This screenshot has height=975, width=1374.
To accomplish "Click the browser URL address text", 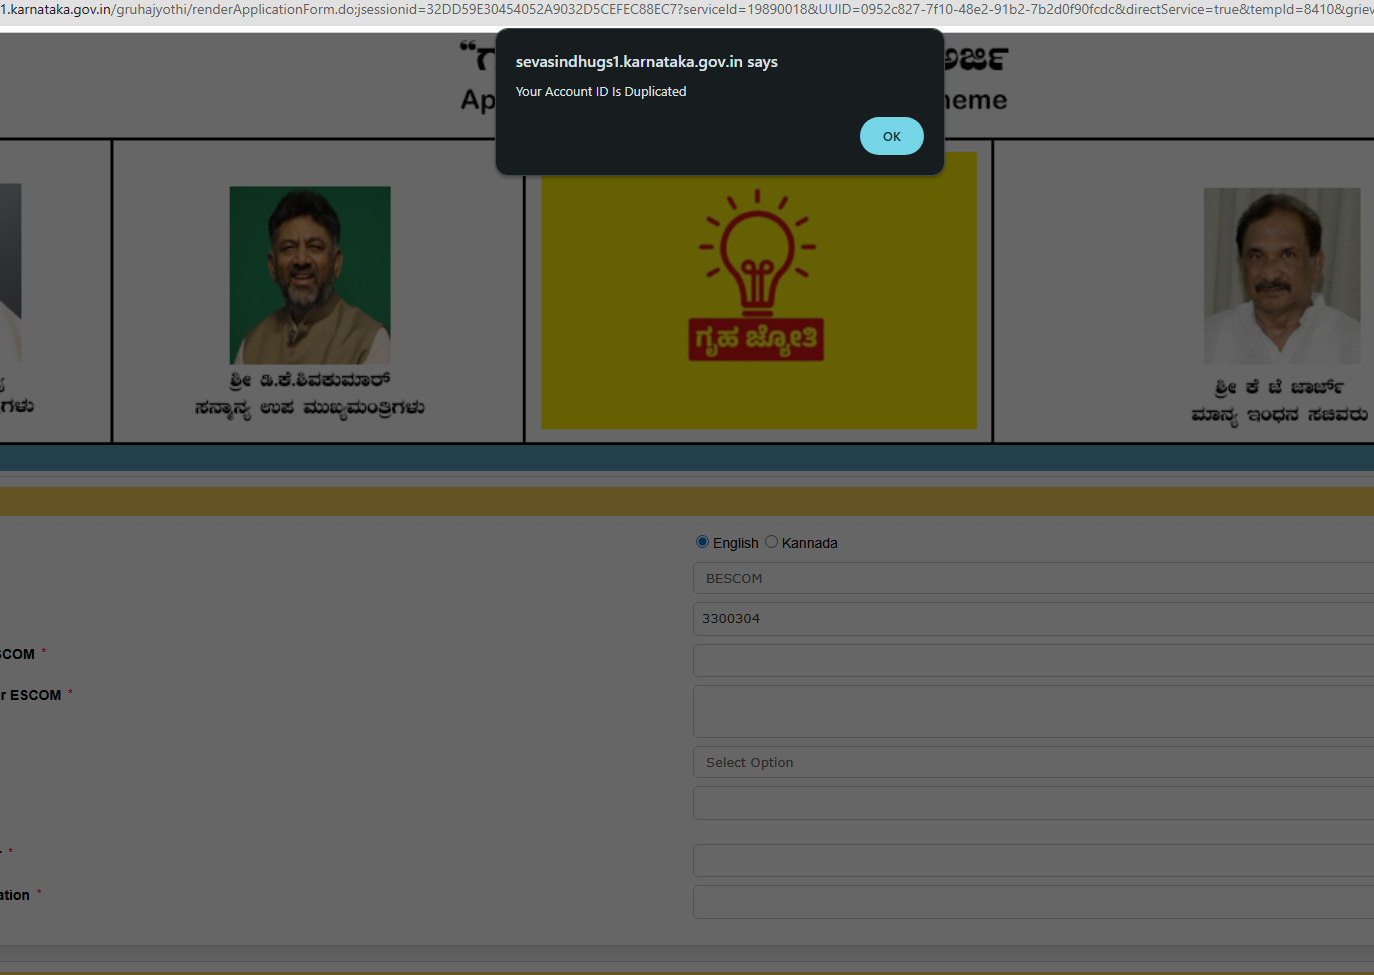I will tap(687, 9).
